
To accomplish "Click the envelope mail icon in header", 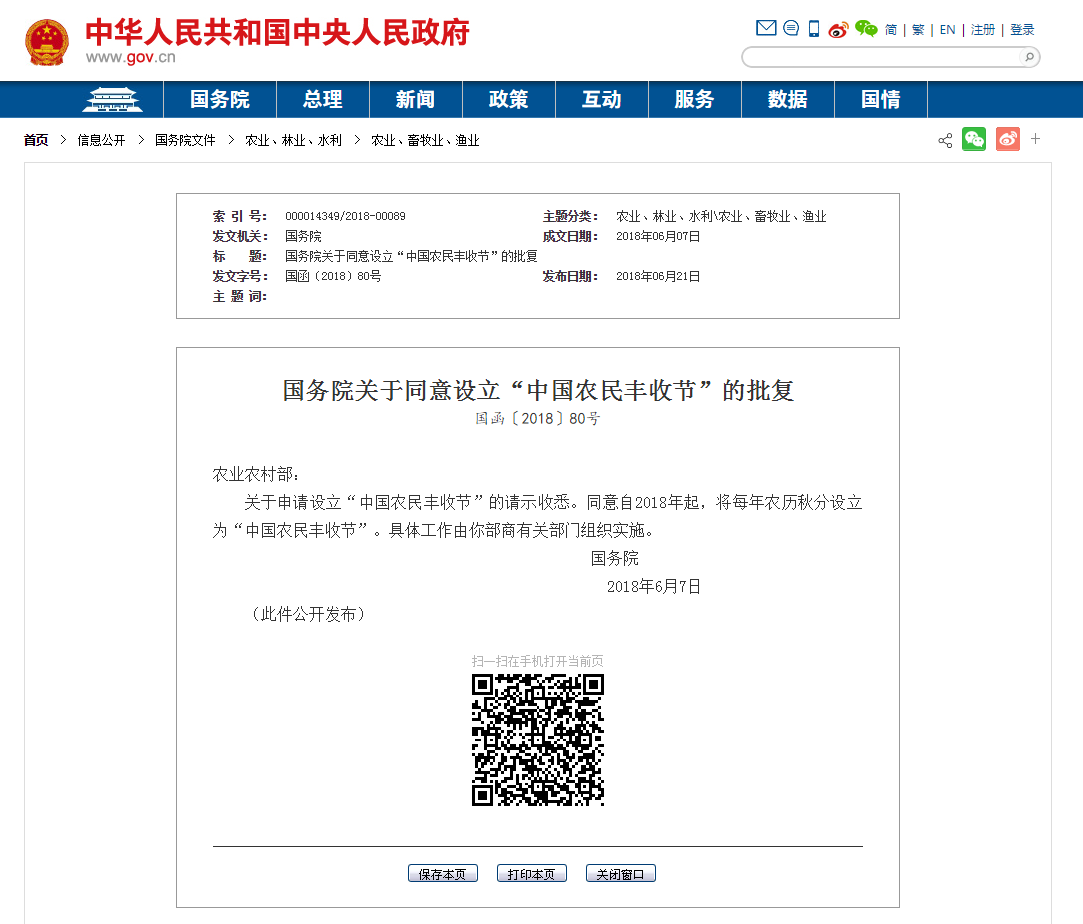I will point(766,29).
